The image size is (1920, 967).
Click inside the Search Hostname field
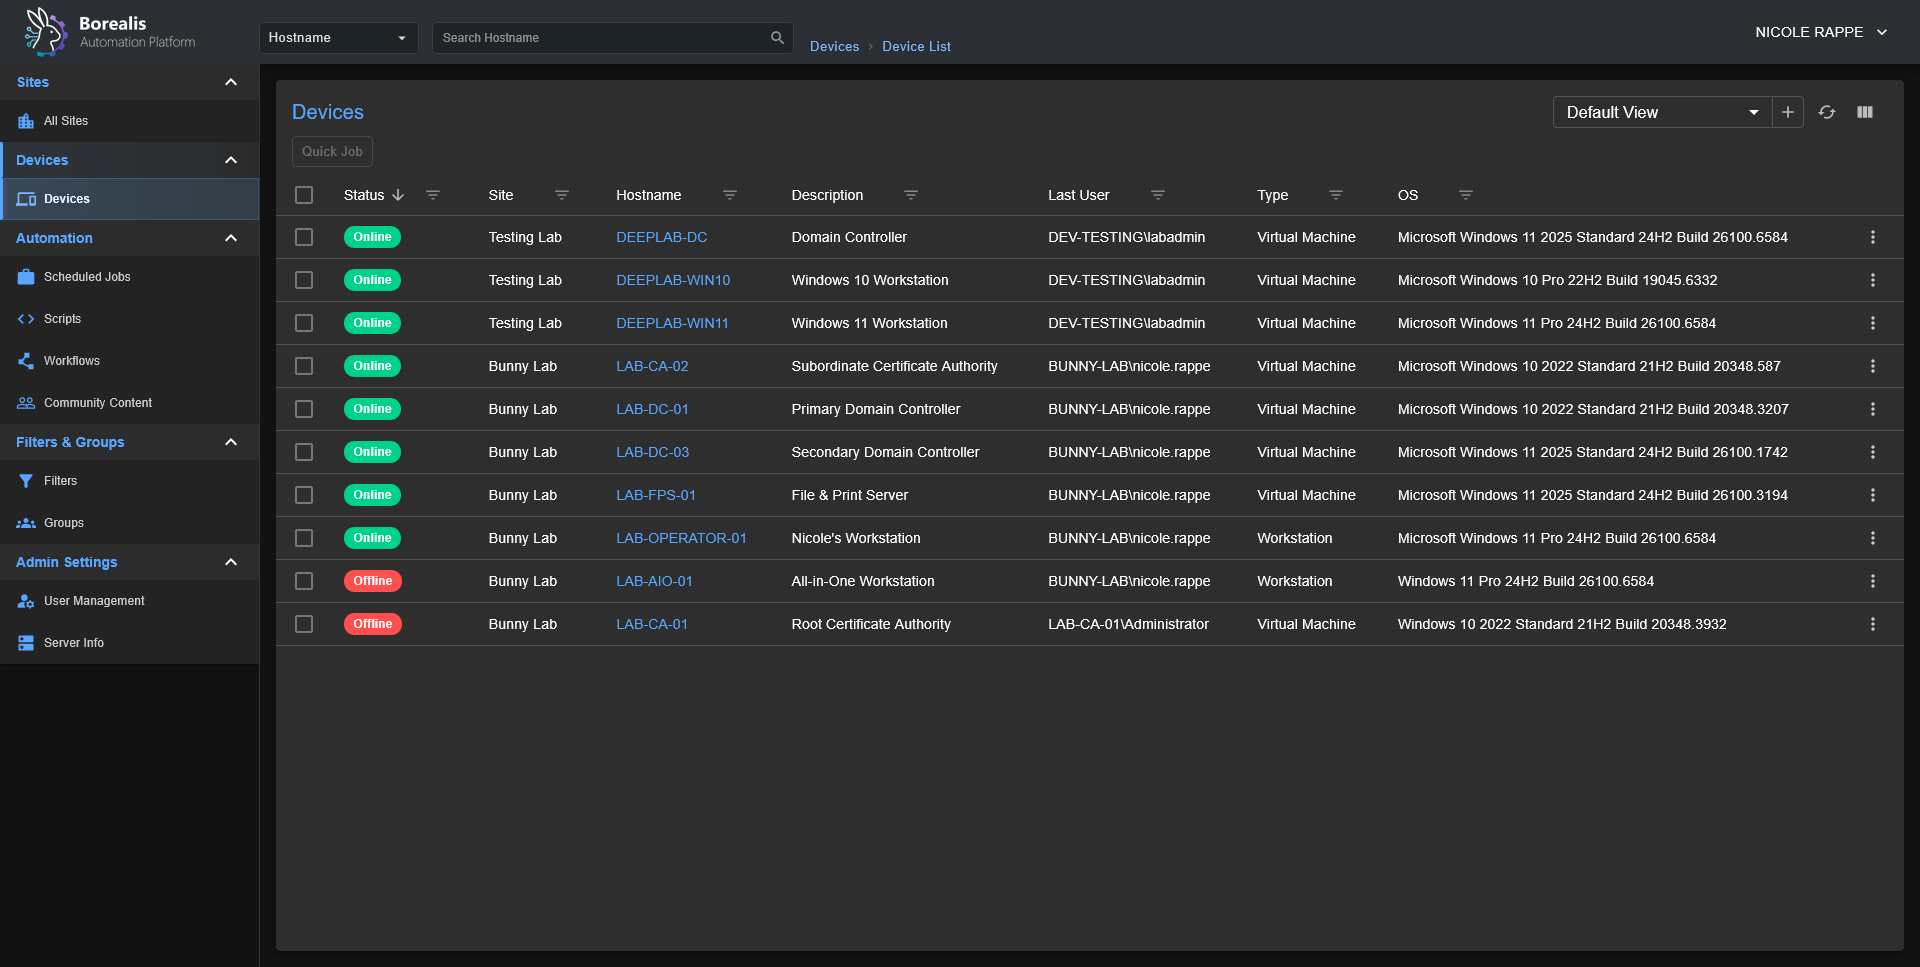[600, 37]
